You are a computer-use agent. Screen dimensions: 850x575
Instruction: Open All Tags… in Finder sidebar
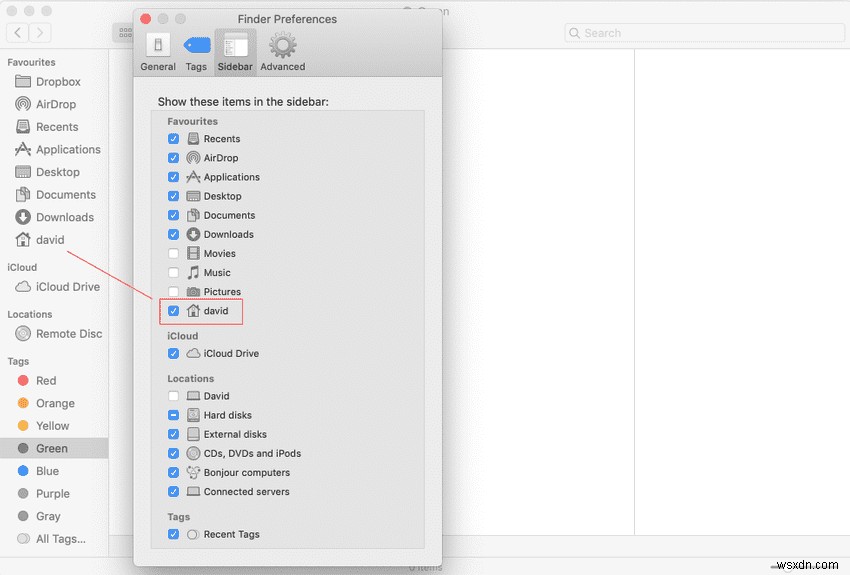(54, 539)
